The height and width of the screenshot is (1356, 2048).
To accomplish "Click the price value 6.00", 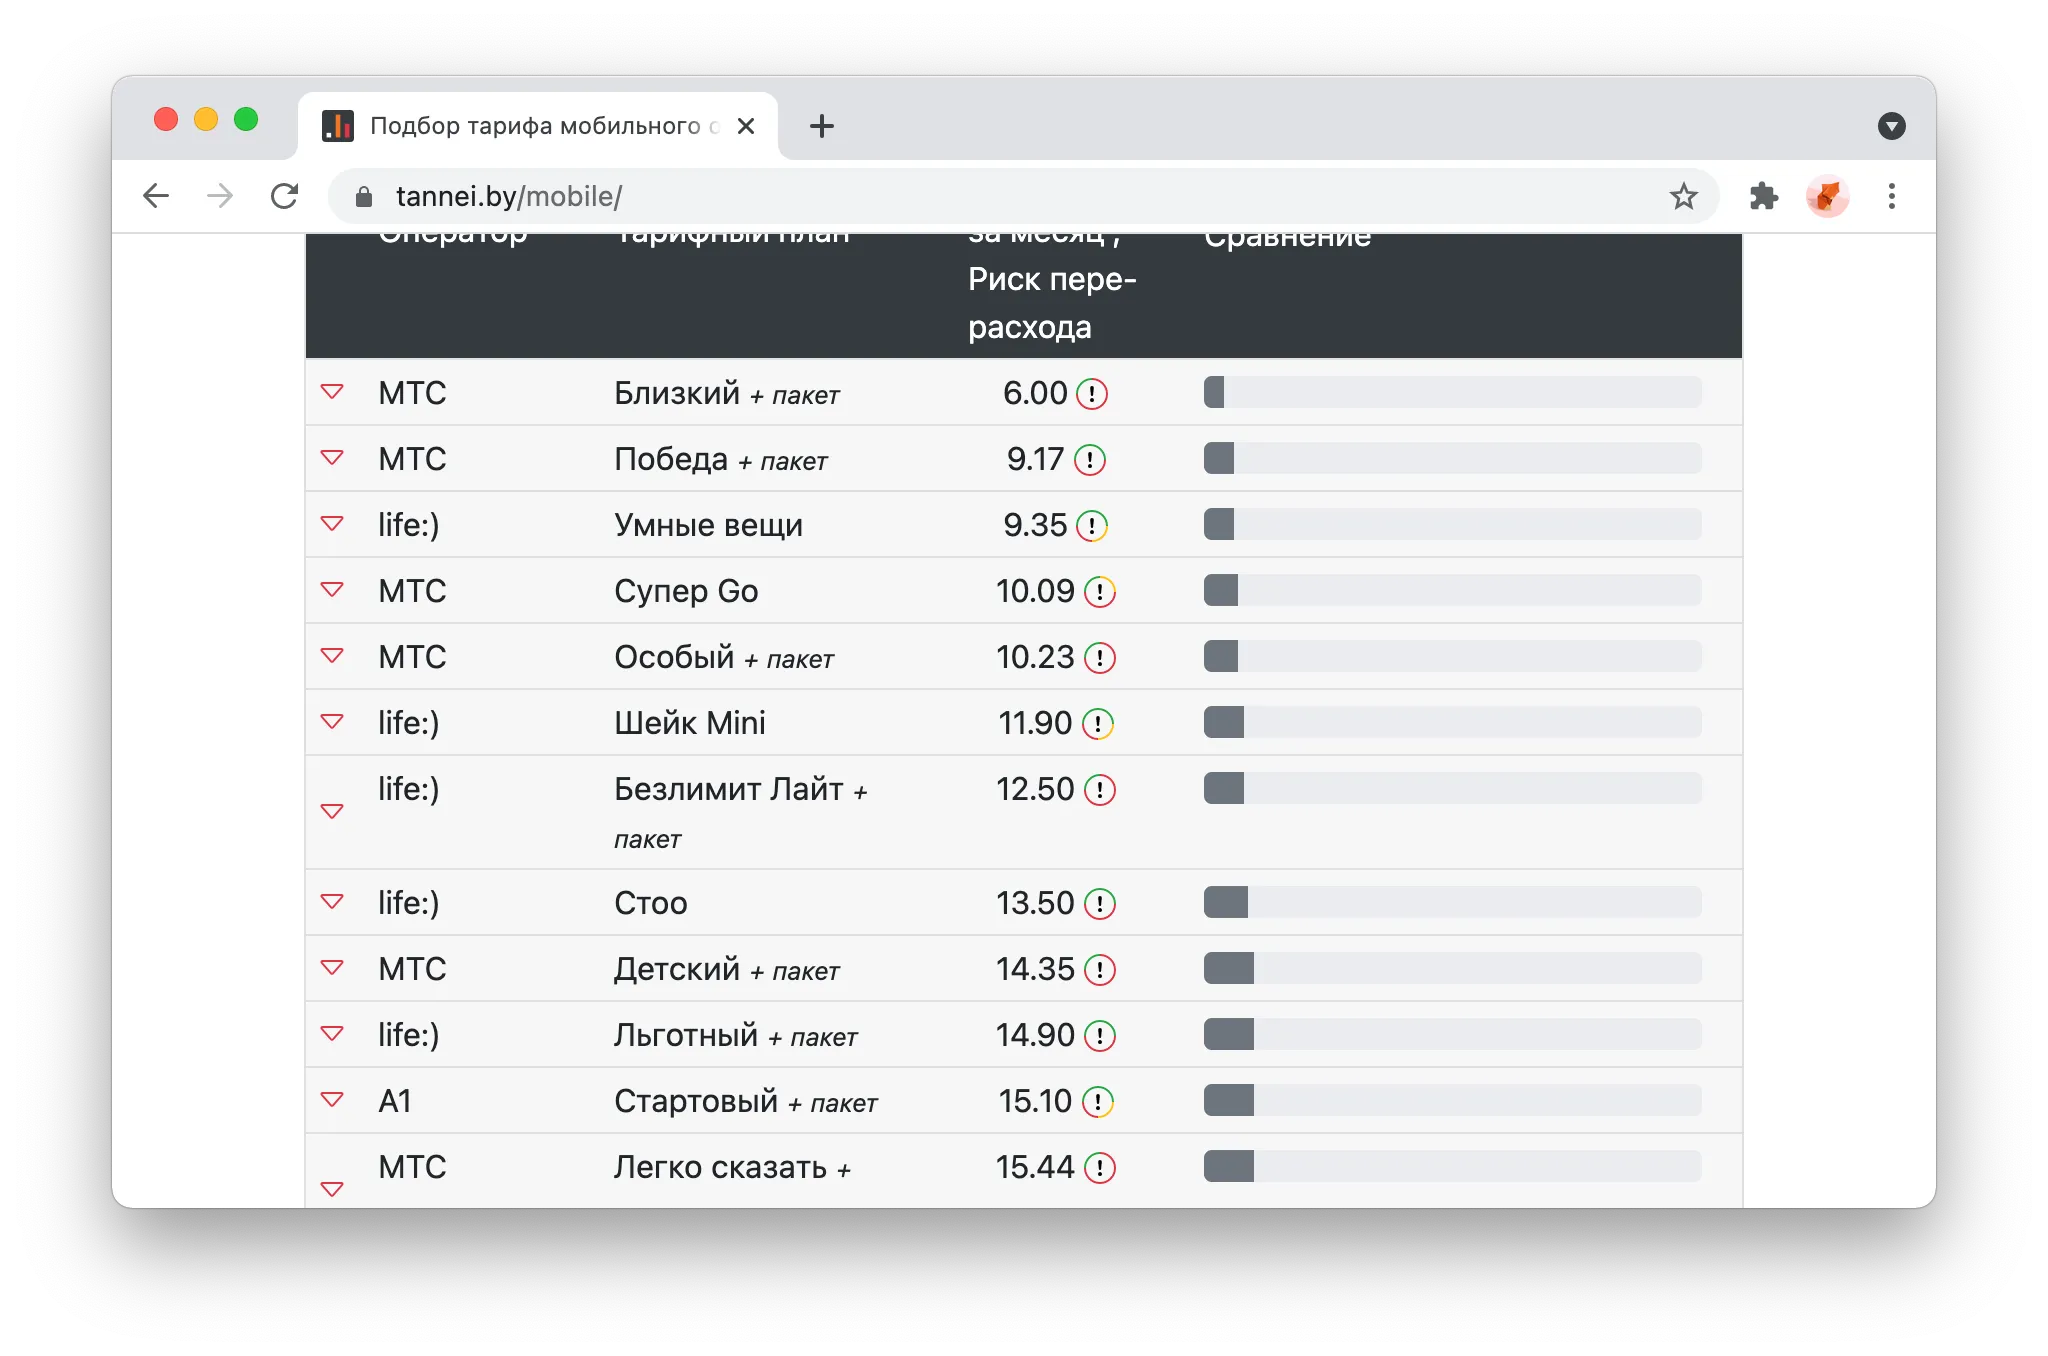I will [1035, 393].
